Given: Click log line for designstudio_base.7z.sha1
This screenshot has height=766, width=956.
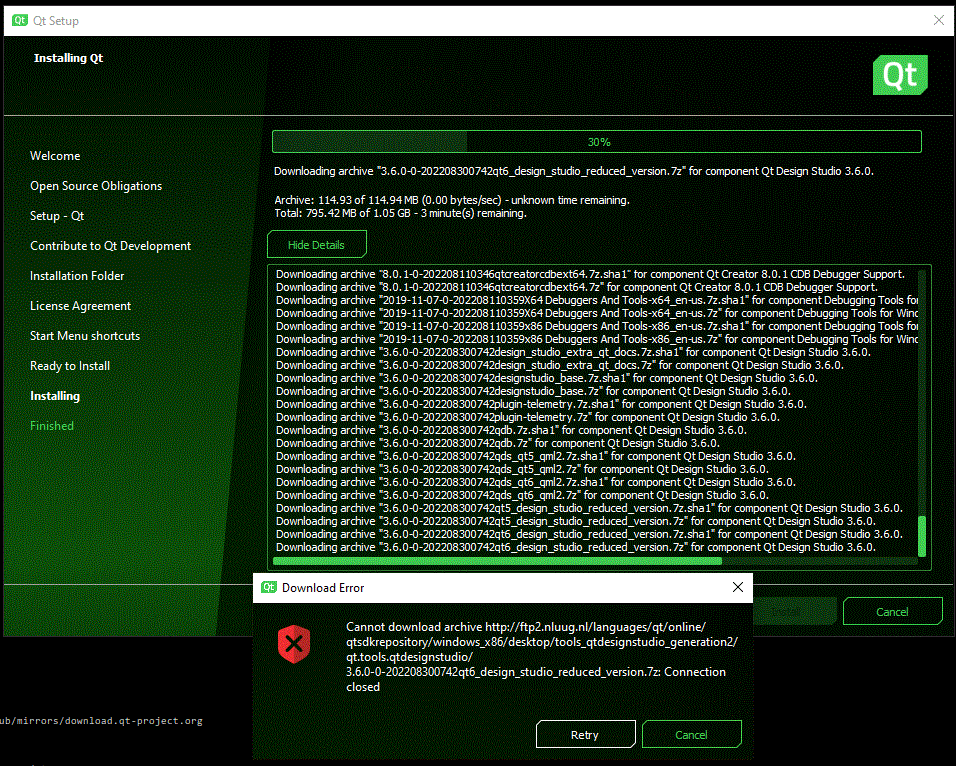Looking at the screenshot, I should click(547, 378).
